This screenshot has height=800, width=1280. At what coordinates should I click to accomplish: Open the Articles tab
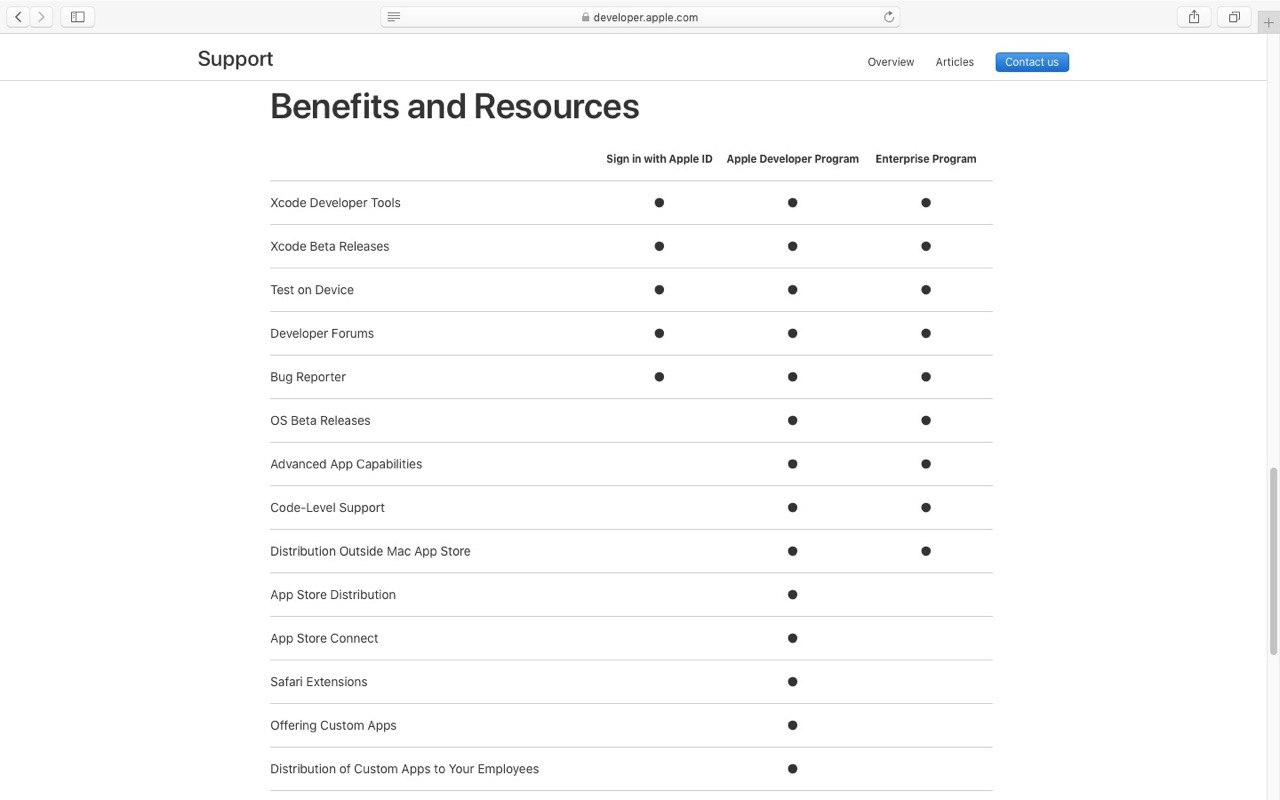(x=954, y=62)
